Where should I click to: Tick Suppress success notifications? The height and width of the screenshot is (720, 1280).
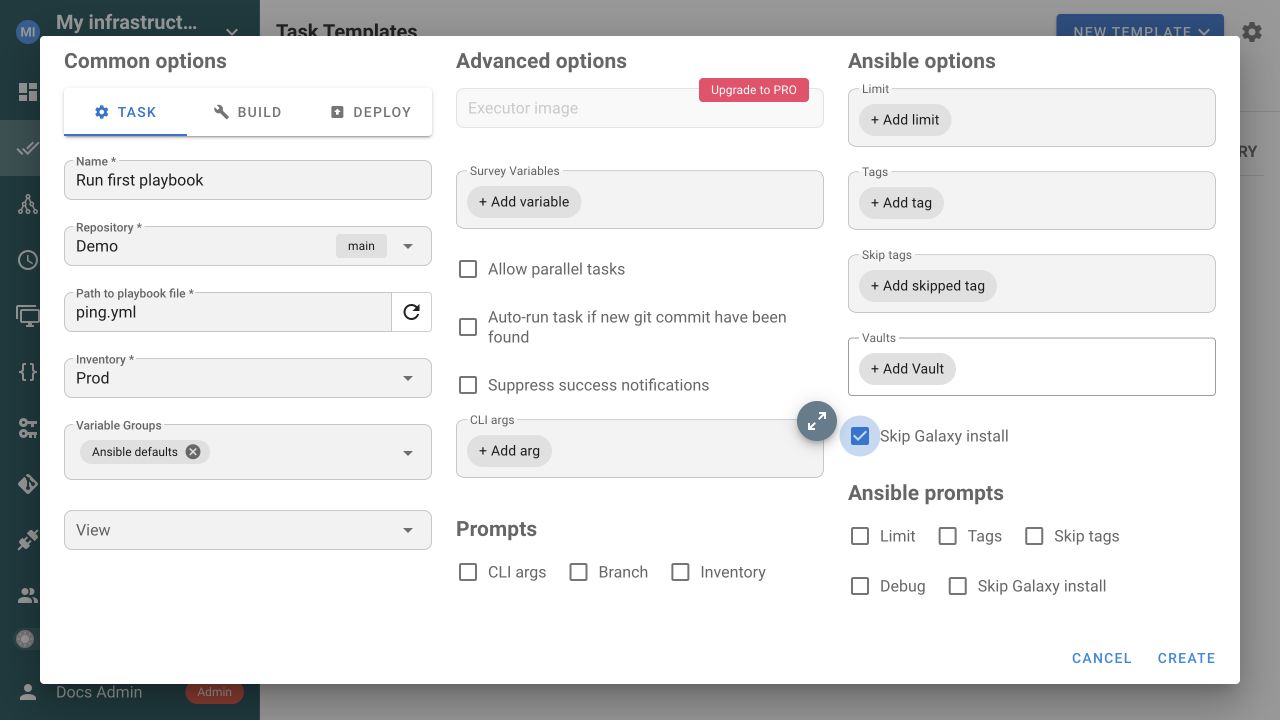click(x=468, y=385)
